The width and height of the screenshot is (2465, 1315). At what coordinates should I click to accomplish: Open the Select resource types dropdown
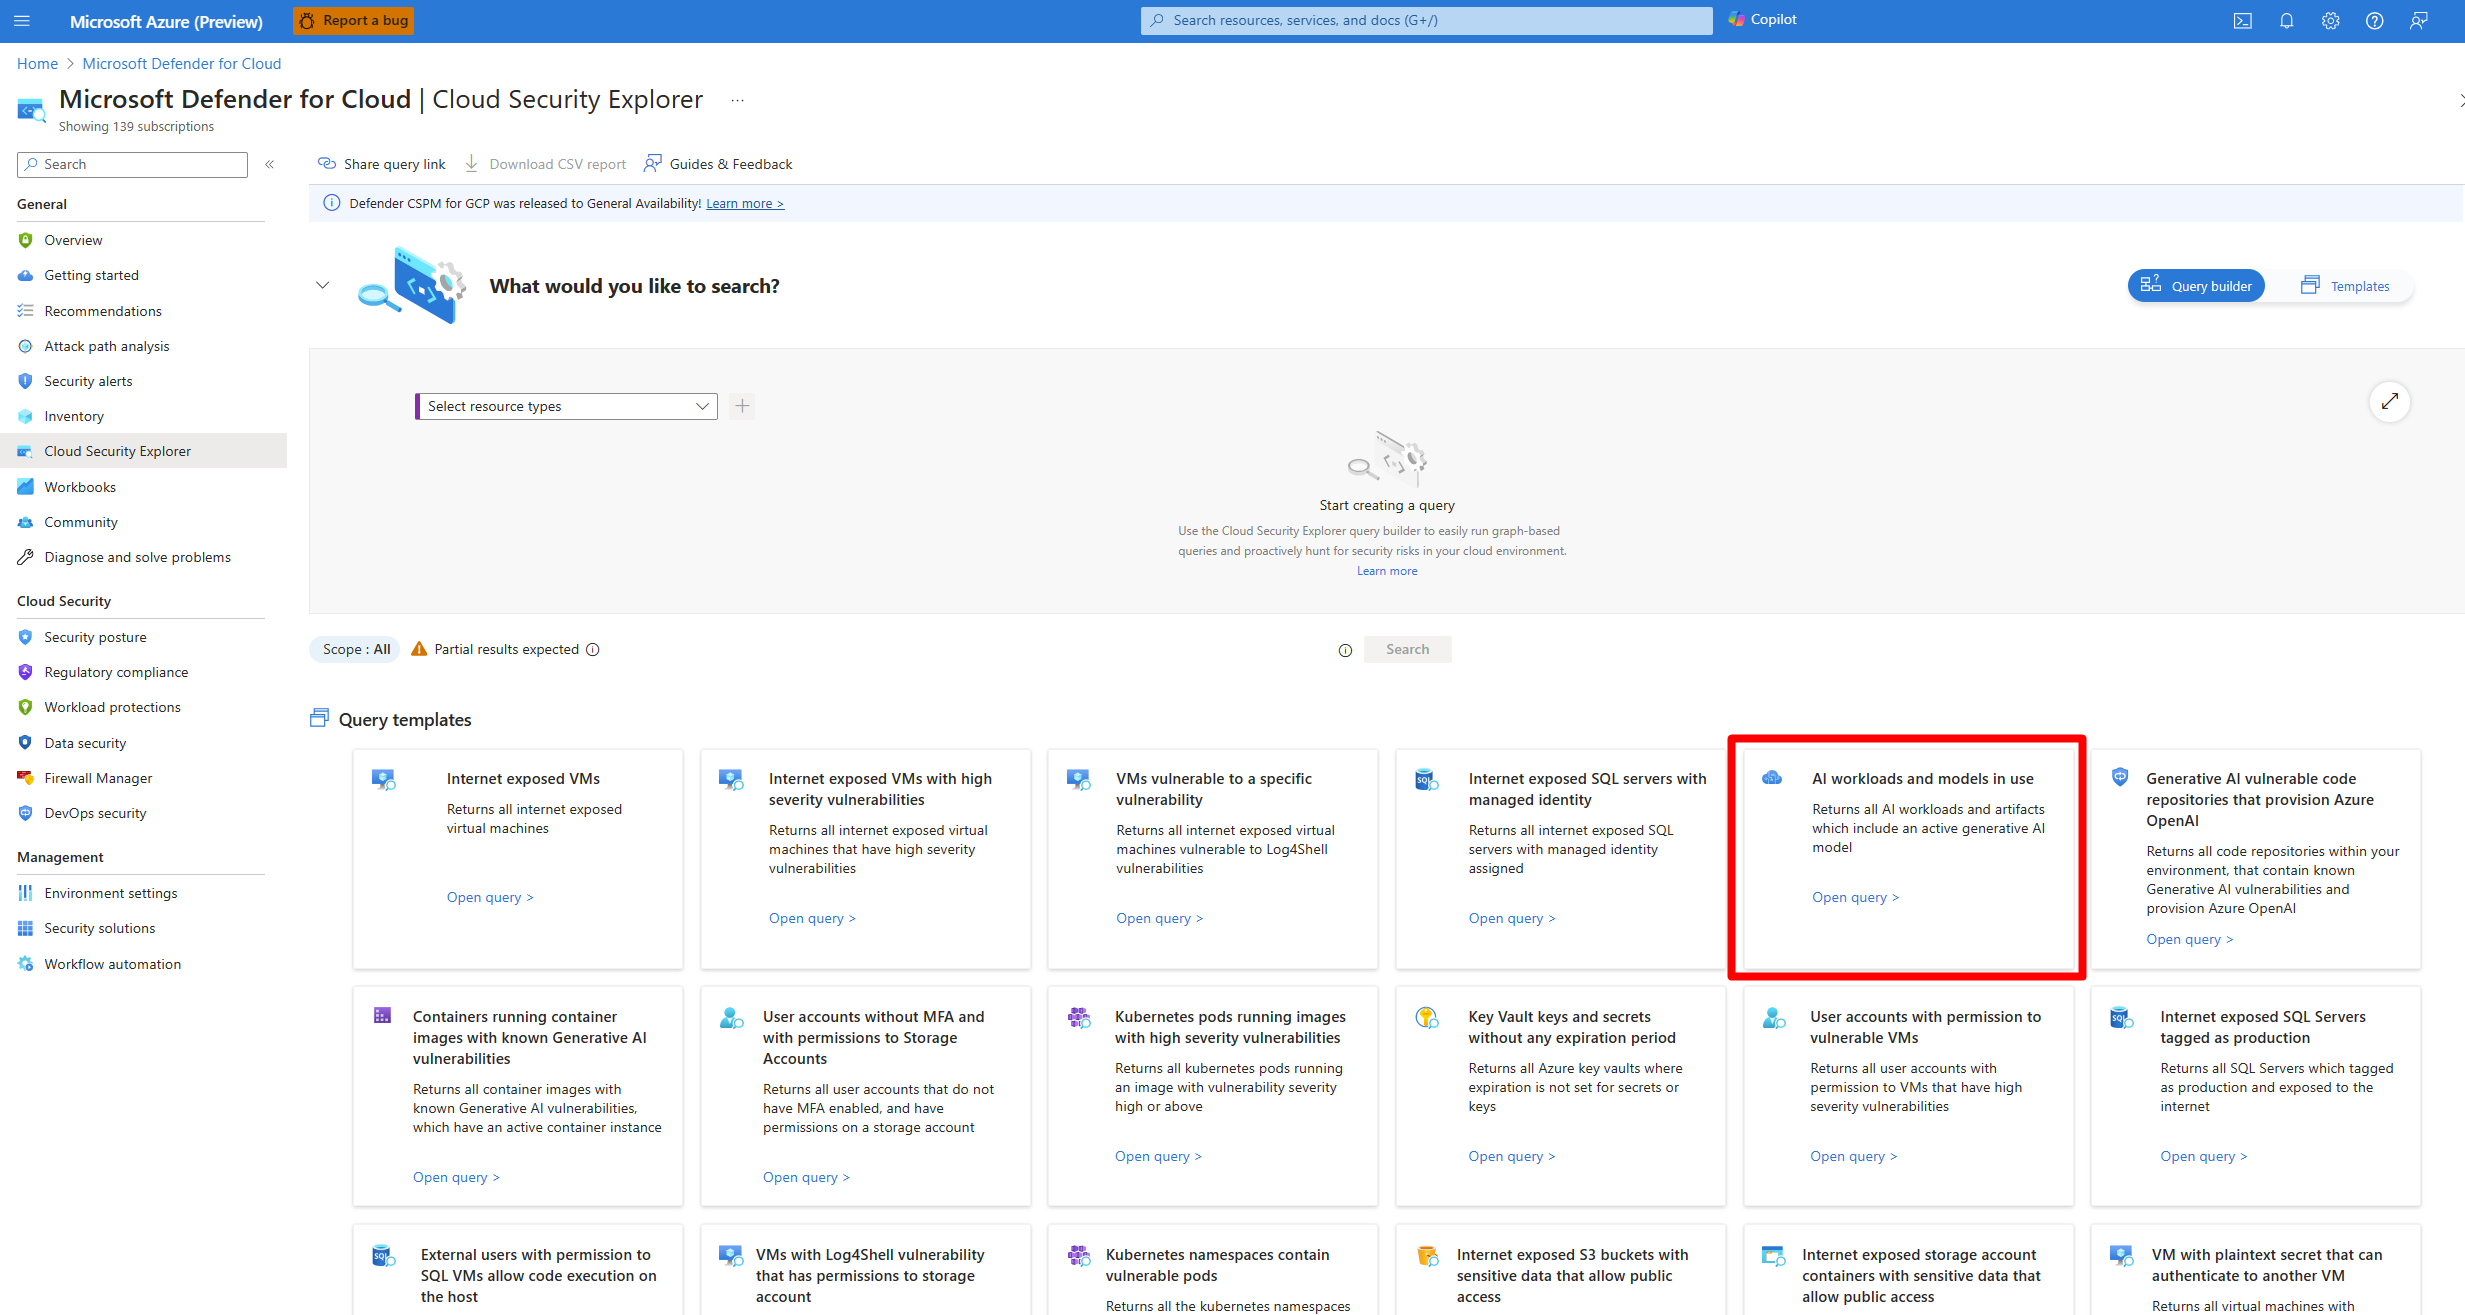coord(566,406)
